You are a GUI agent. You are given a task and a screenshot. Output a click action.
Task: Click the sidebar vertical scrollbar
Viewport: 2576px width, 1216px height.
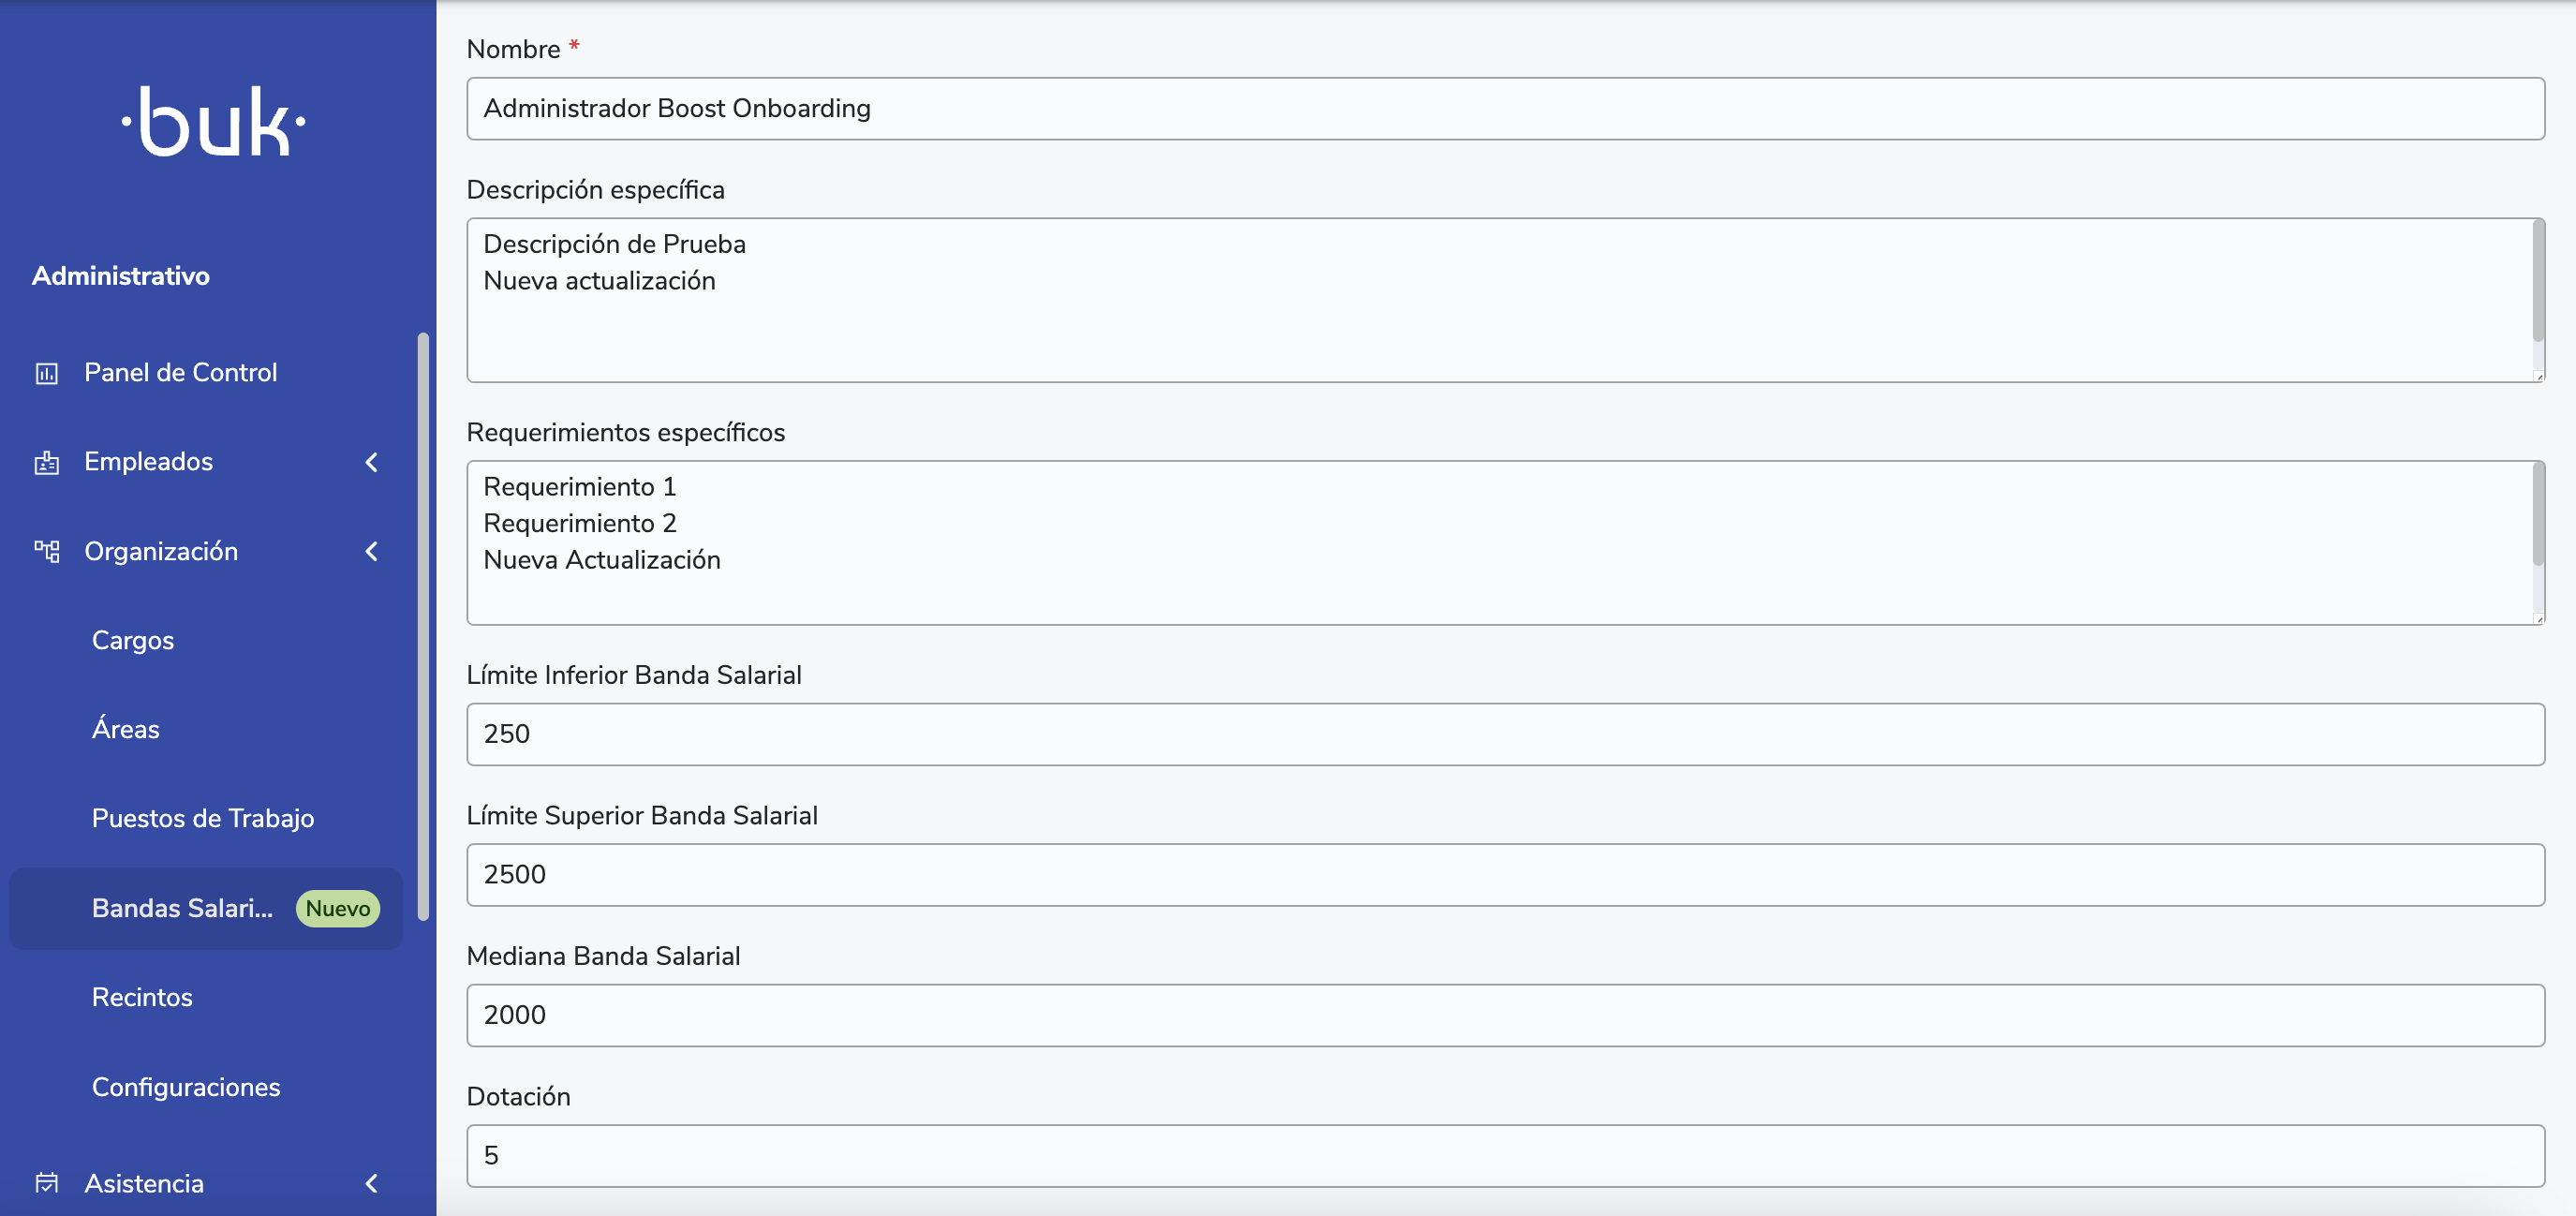click(423, 626)
